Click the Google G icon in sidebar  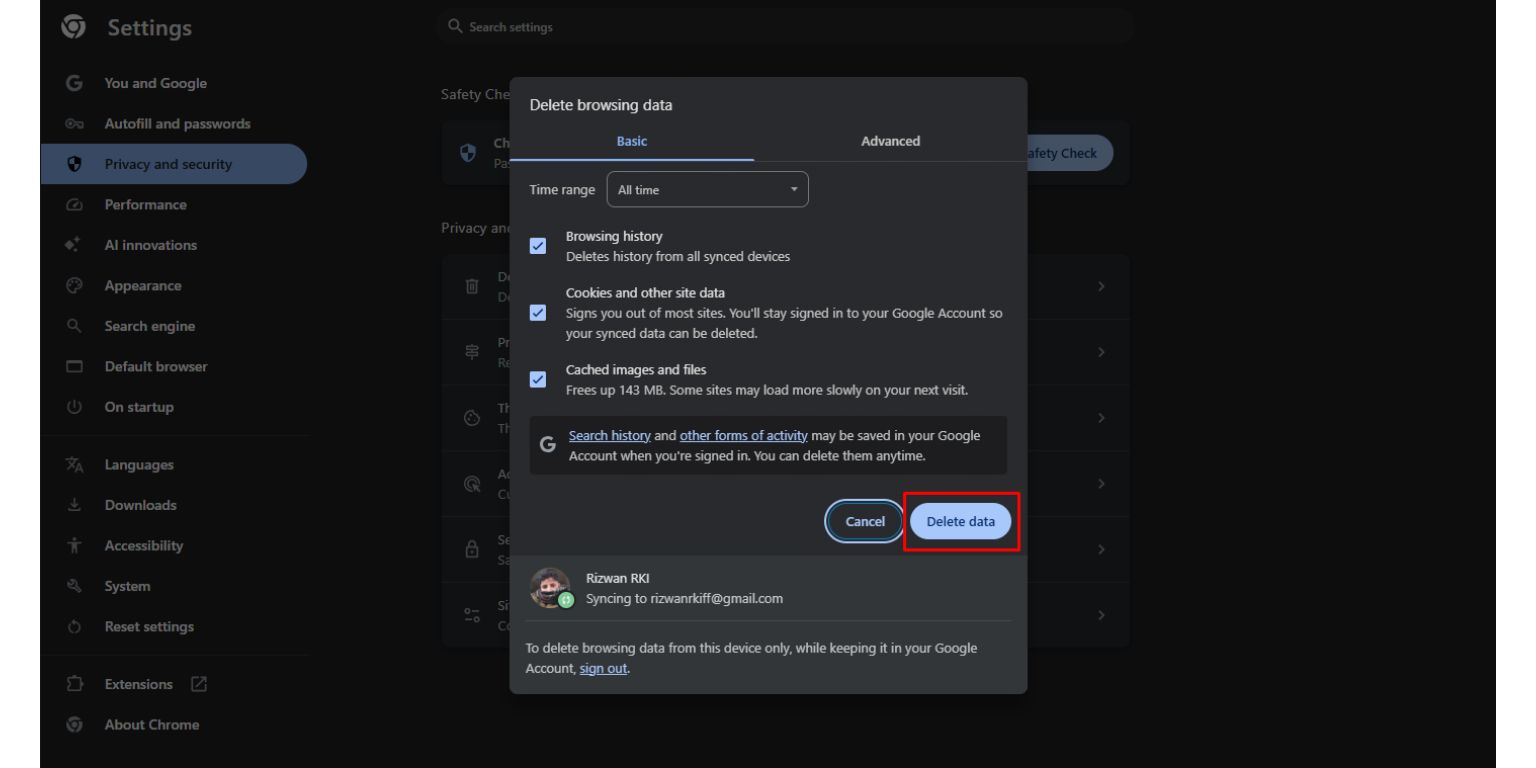[73, 84]
